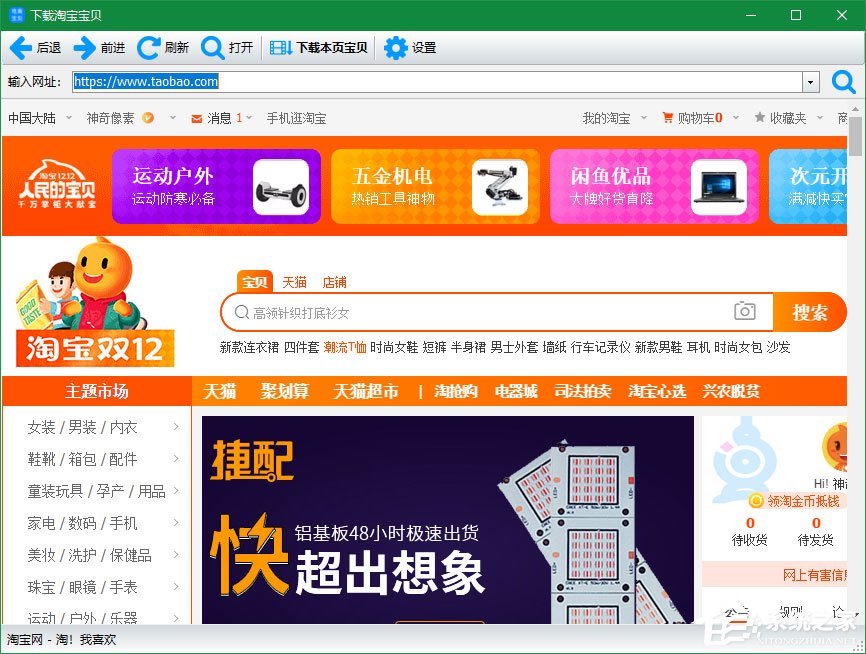866x654 pixels.
Task: Click 美妆 / 洗护 / 保健品 category
Action: point(89,555)
